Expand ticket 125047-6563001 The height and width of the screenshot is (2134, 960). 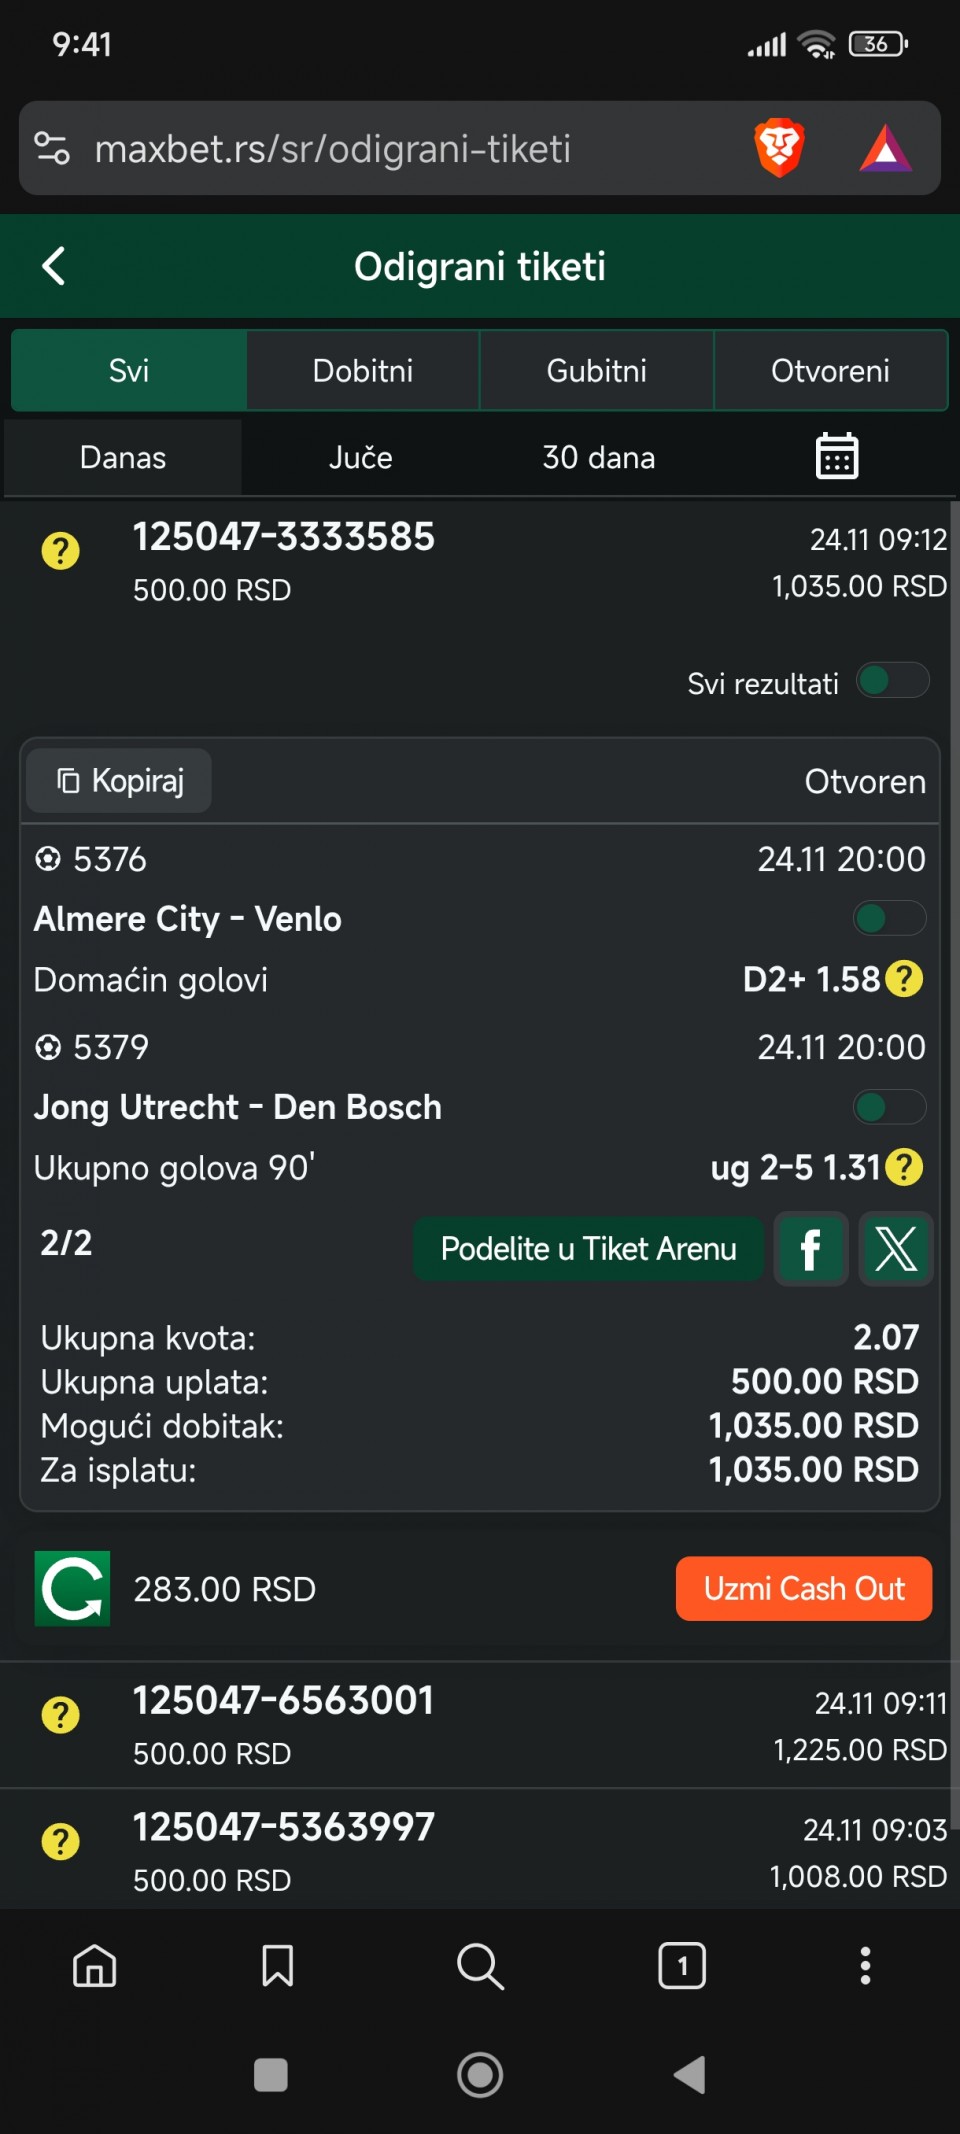point(480,1724)
